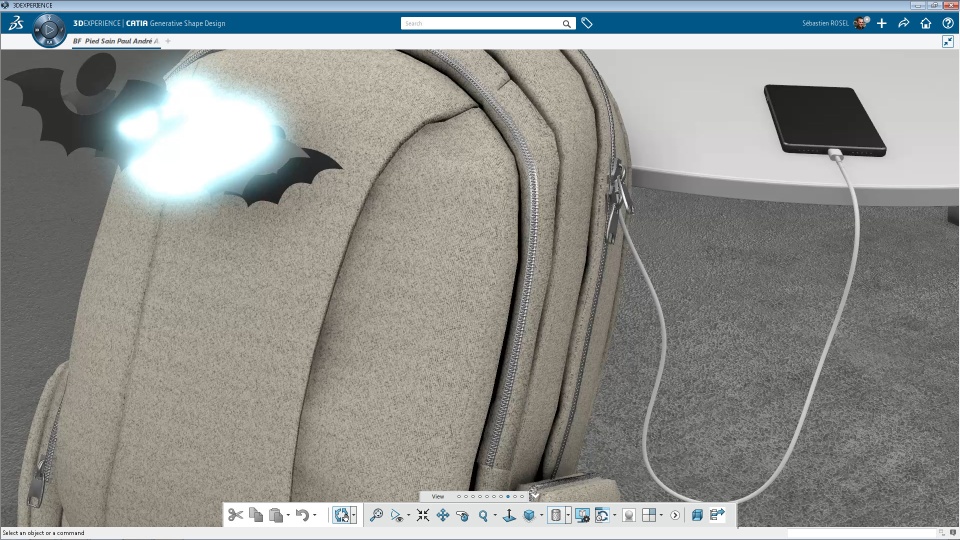Click the user name Sébastien ROSEL
The image size is (960, 540).
[x=825, y=23]
